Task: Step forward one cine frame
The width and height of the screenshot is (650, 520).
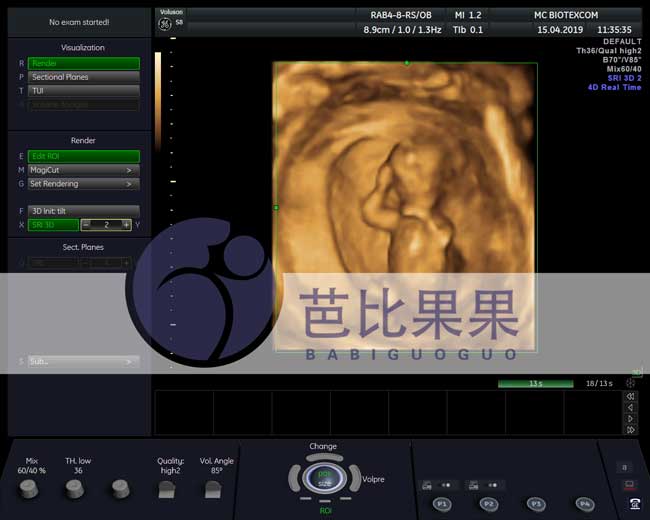Action: point(631,419)
